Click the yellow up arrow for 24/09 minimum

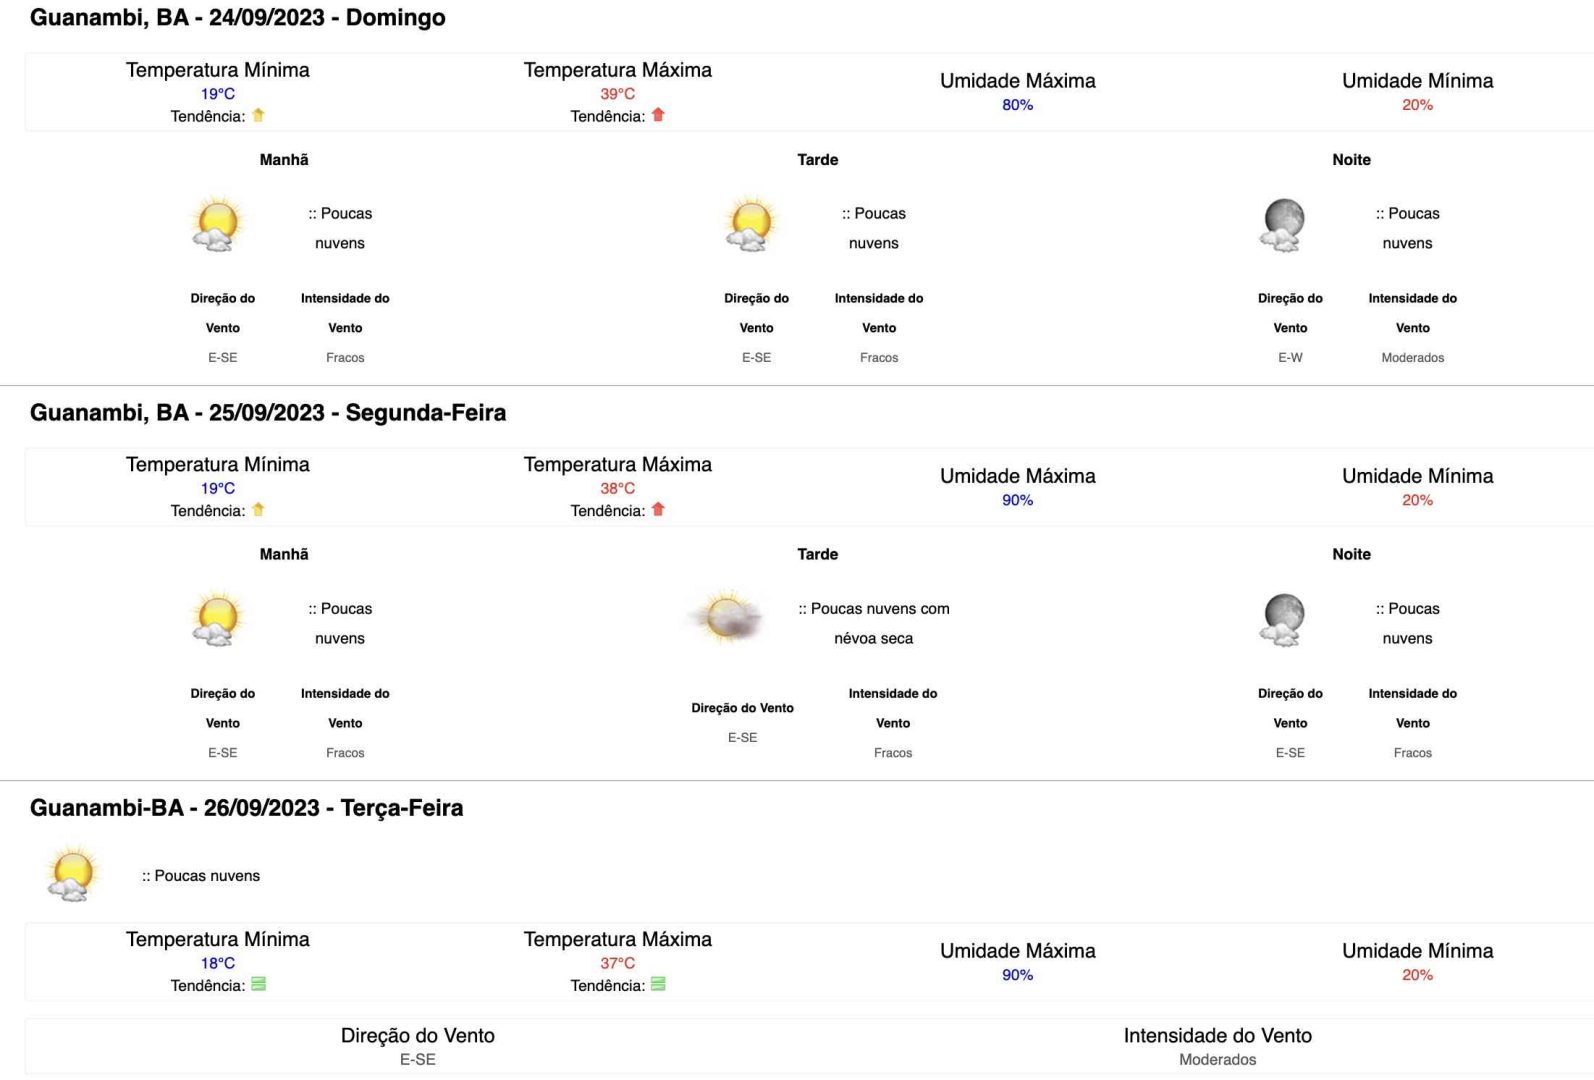pyautogui.click(x=258, y=115)
